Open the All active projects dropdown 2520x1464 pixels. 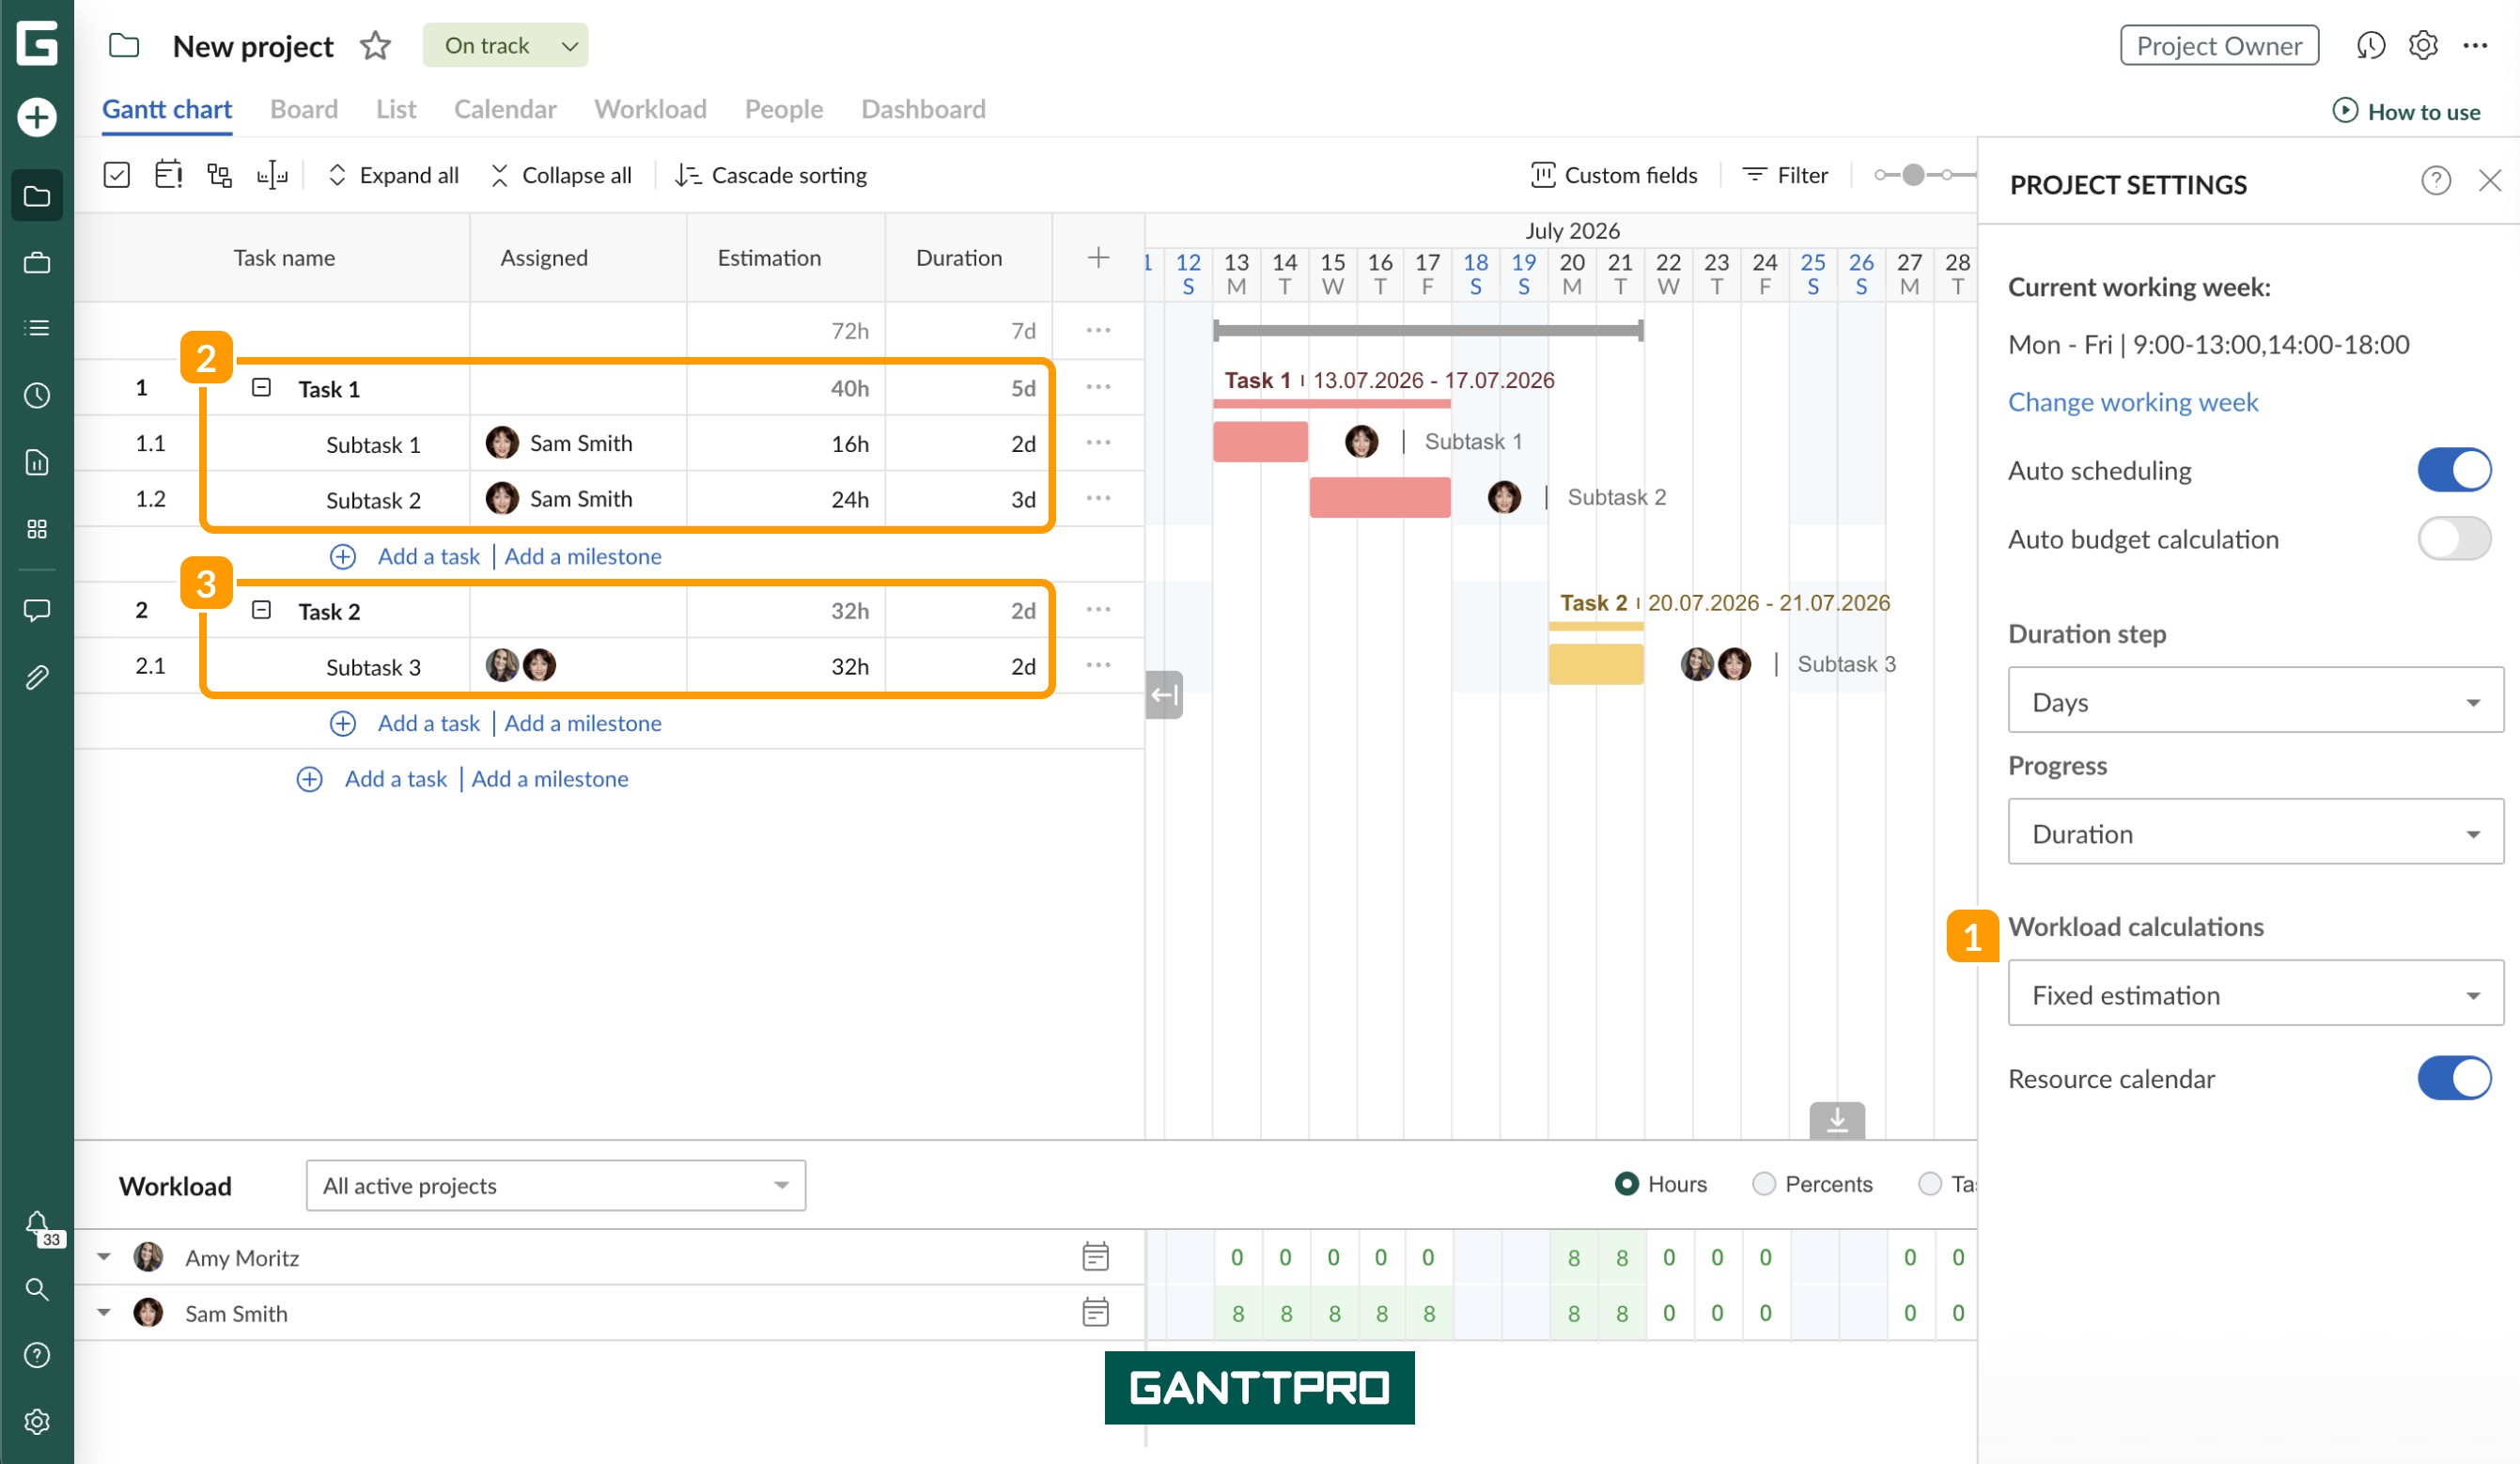(x=556, y=1185)
